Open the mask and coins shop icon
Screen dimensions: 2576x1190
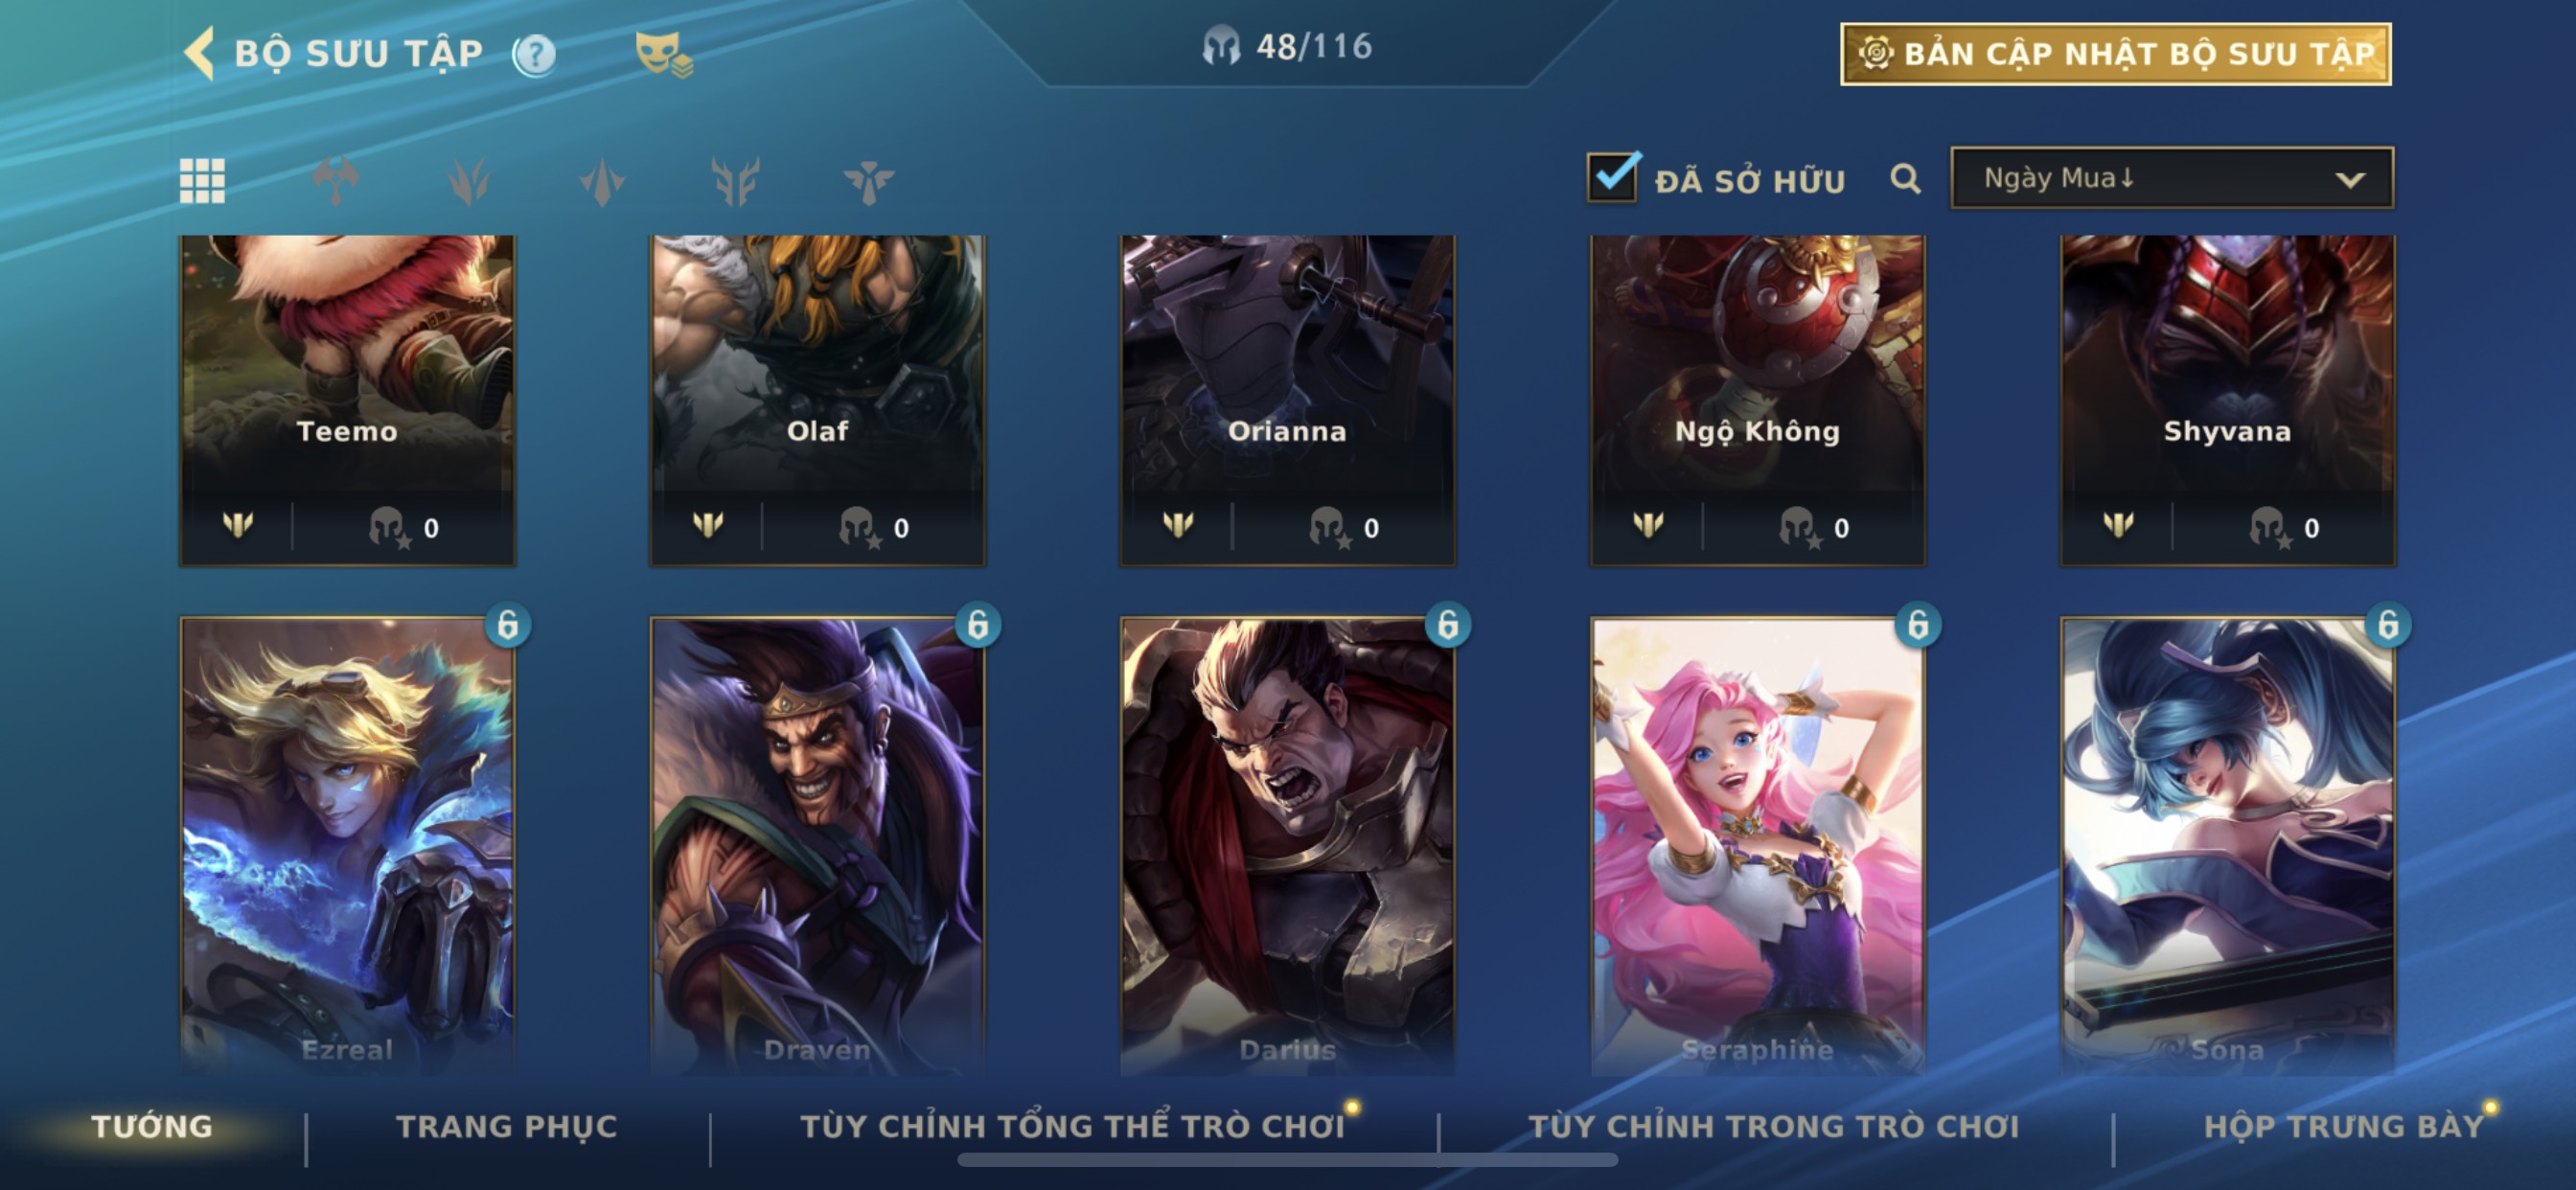pyautogui.click(x=663, y=54)
